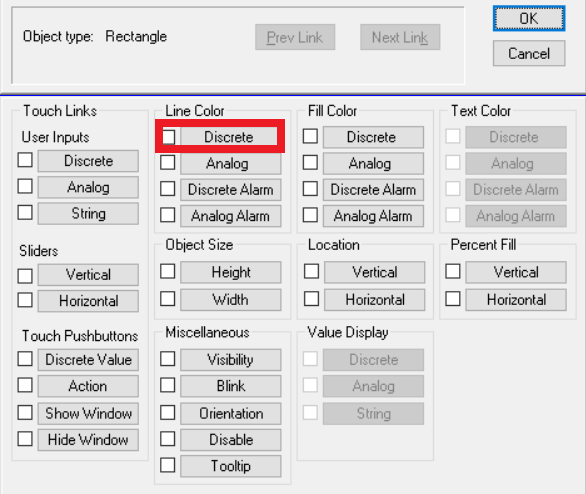586x494 pixels.
Task: Toggle the Sliders Vertical checkbox
Action: pyautogui.click(x=25, y=276)
